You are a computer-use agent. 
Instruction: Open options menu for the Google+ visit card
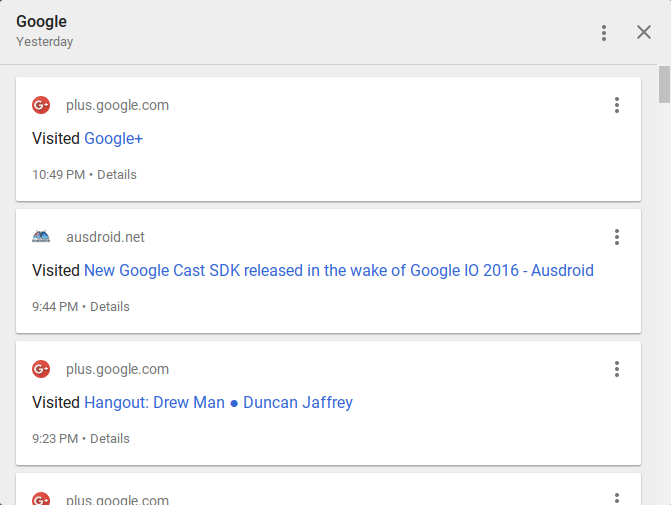click(x=617, y=105)
